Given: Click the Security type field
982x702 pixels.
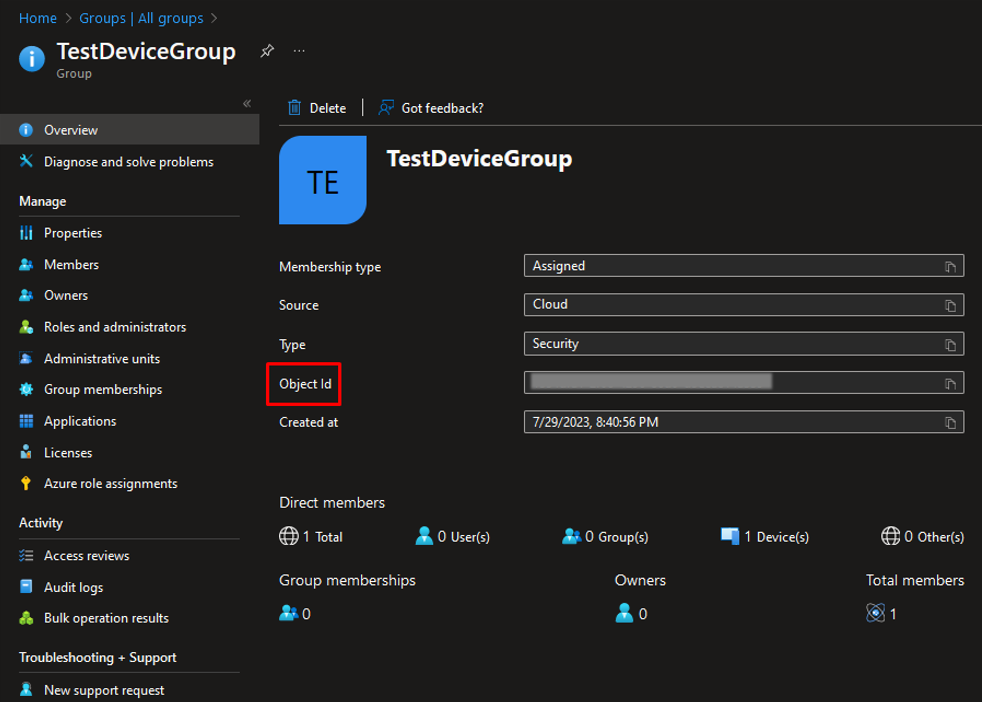Looking at the screenshot, I should pyautogui.click(x=744, y=344).
